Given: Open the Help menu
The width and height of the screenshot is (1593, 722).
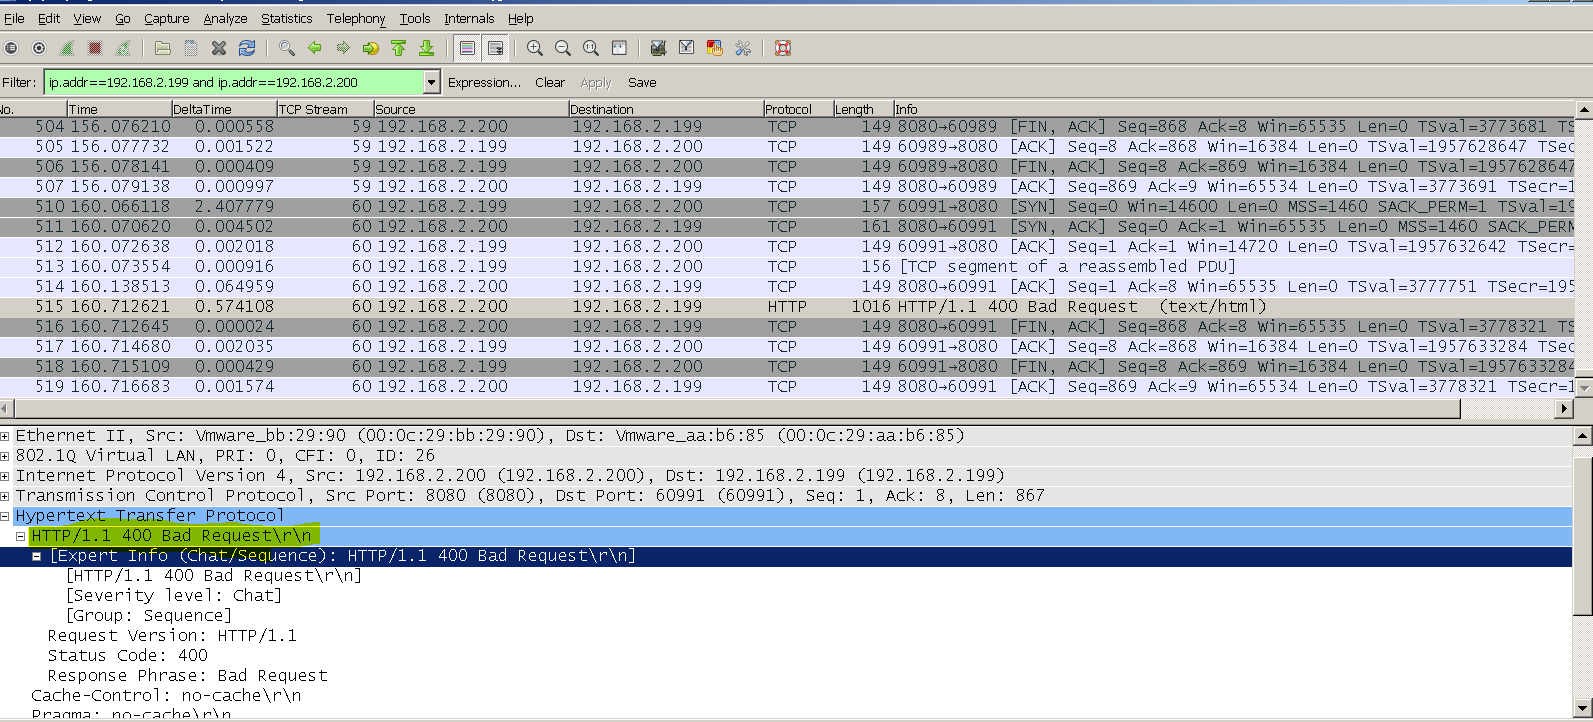Looking at the screenshot, I should click(520, 18).
